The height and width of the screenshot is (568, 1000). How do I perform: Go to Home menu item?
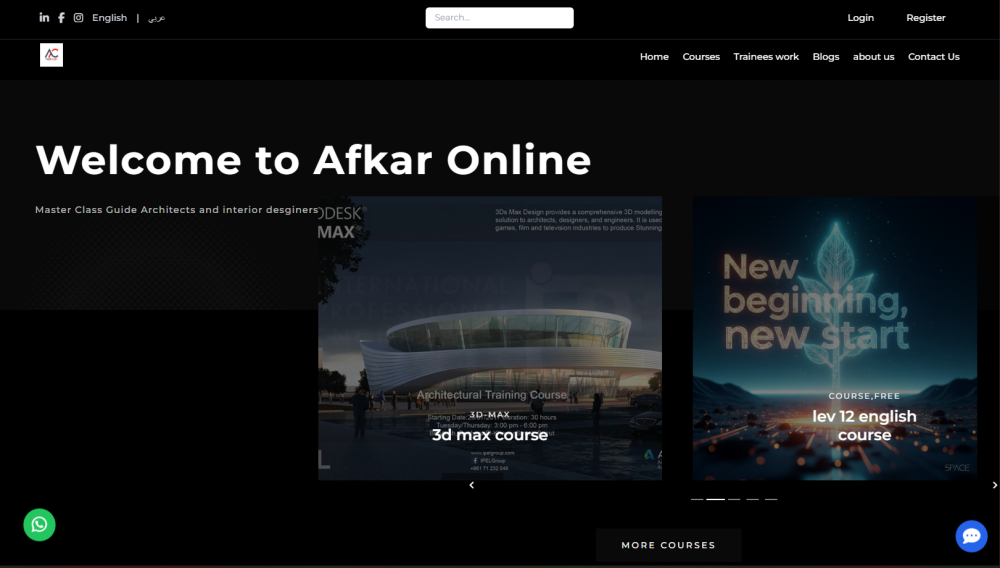[x=654, y=57]
